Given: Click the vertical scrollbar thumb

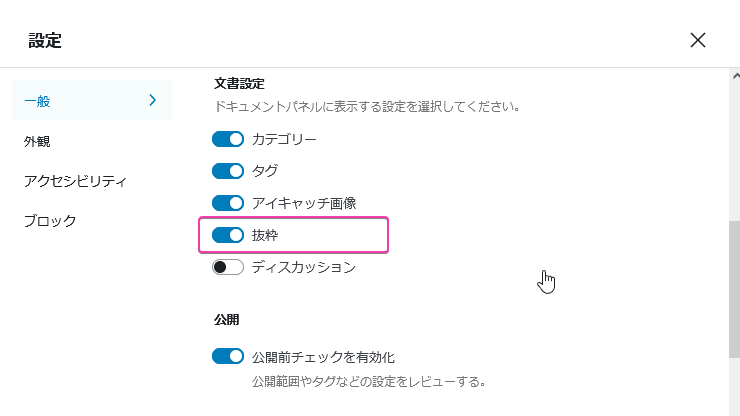Looking at the screenshot, I should coord(733,290).
